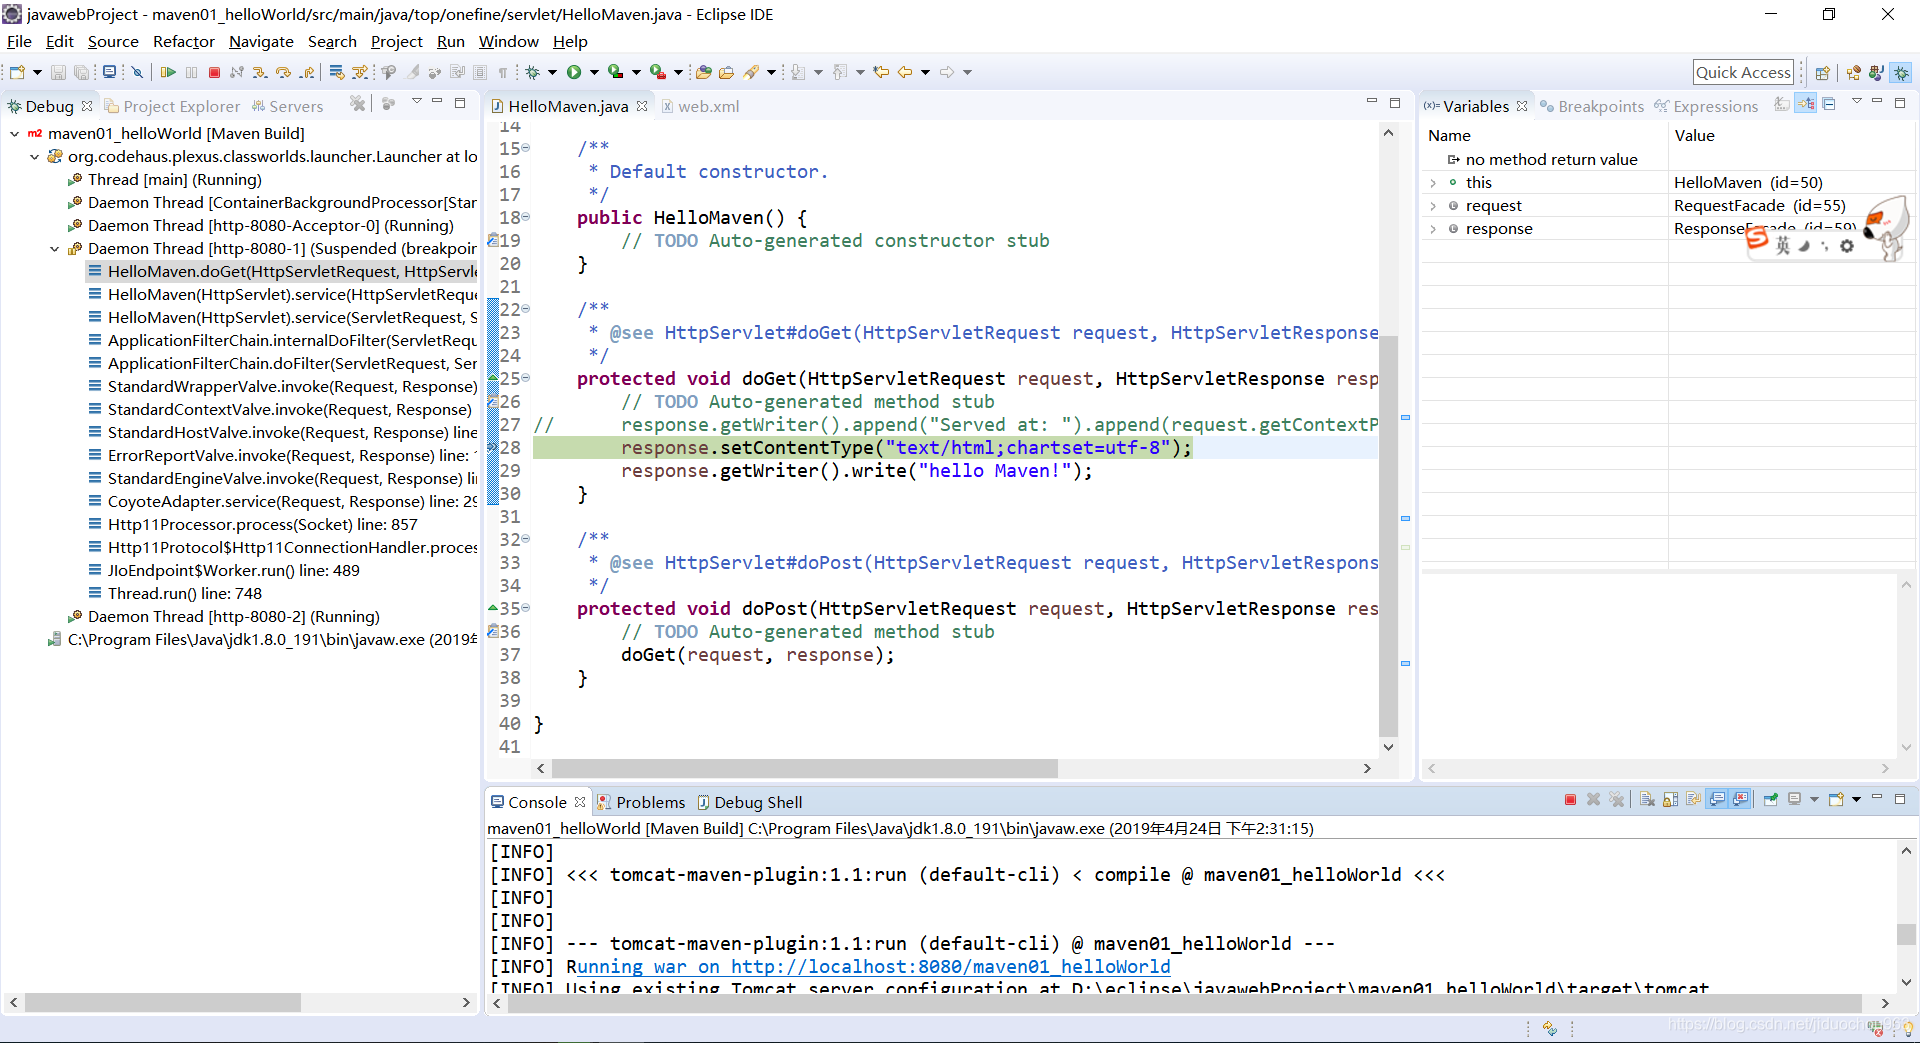Open the Open Console dropdown arrow
This screenshot has width=1920, height=1043.
pyautogui.click(x=1856, y=800)
